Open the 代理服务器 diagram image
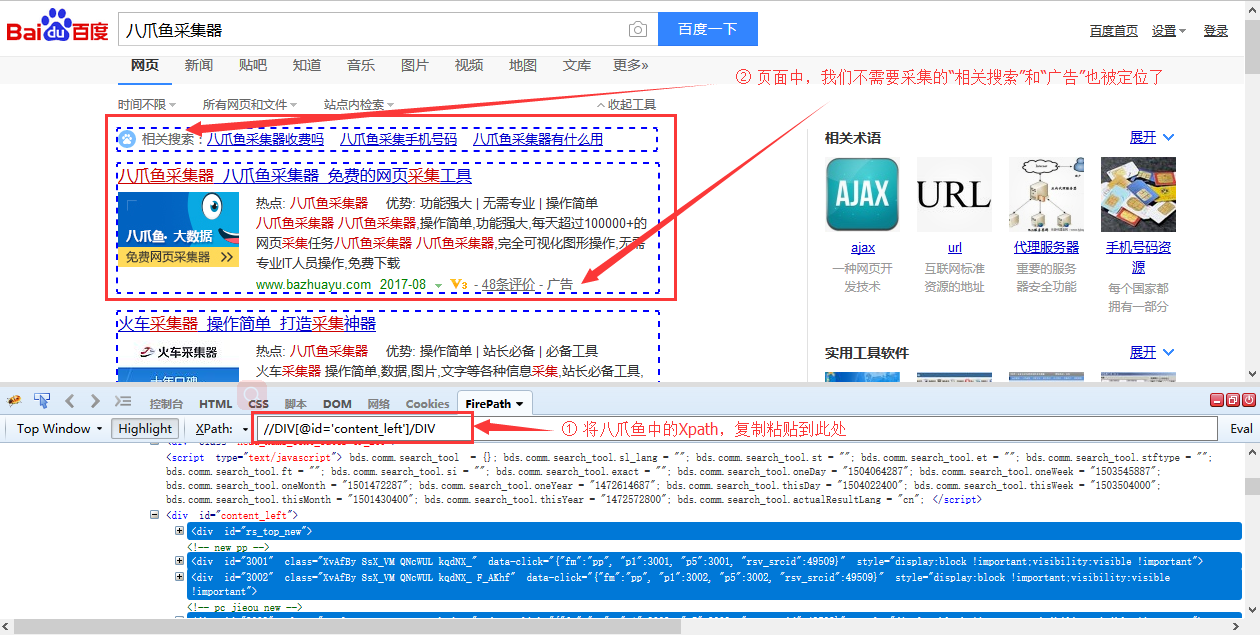Image resolution: width=1260 pixels, height=635 pixels. pos(1046,194)
